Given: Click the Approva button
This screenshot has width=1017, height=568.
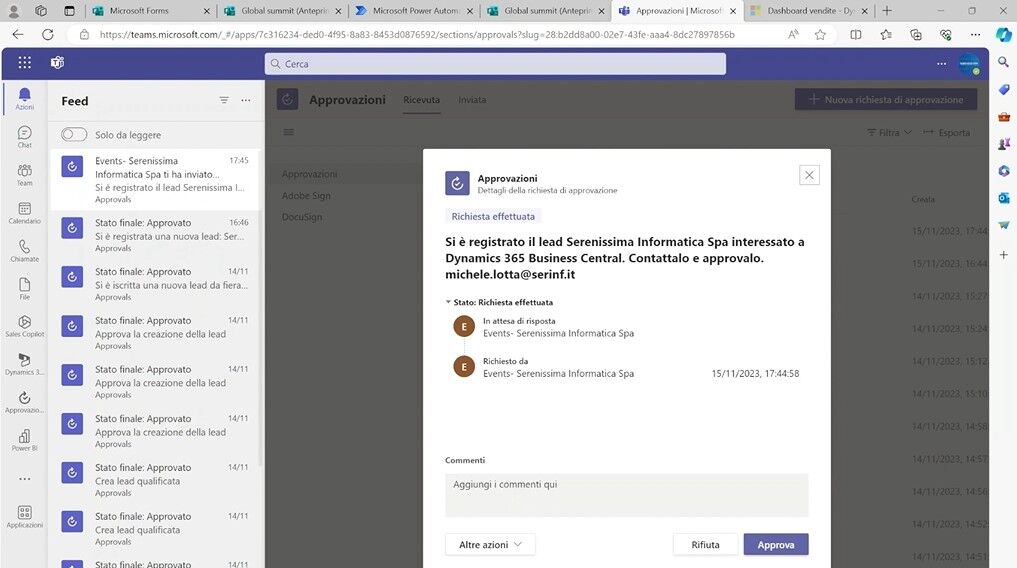Looking at the screenshot, I should coord(775,544).
